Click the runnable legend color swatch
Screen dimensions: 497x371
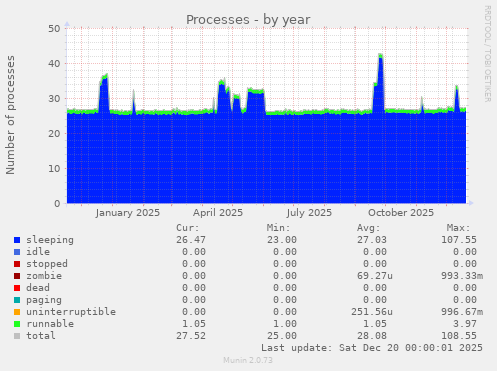click(x=17, y=324)
